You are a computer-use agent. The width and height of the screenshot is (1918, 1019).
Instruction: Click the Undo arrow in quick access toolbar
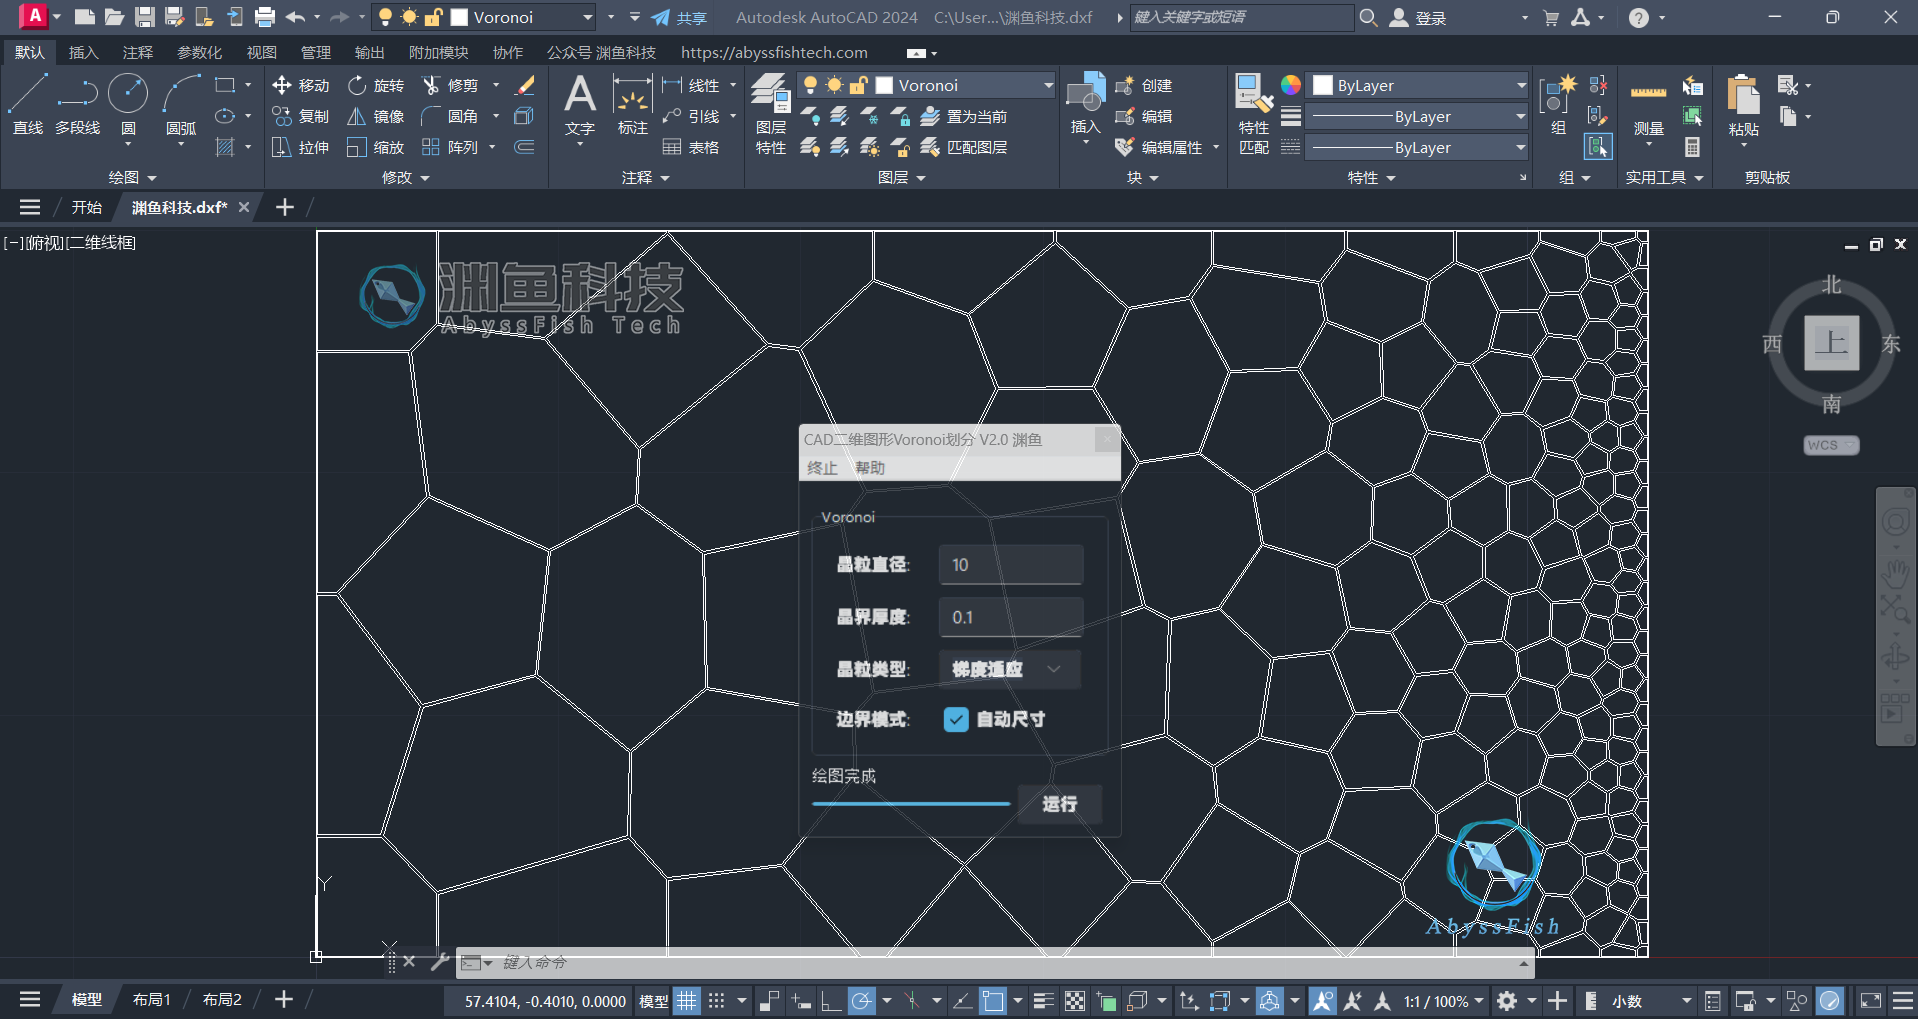295,17
